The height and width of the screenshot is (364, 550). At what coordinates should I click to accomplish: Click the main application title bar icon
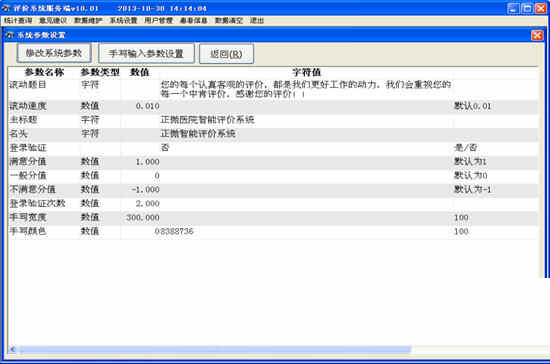(6, 8)
